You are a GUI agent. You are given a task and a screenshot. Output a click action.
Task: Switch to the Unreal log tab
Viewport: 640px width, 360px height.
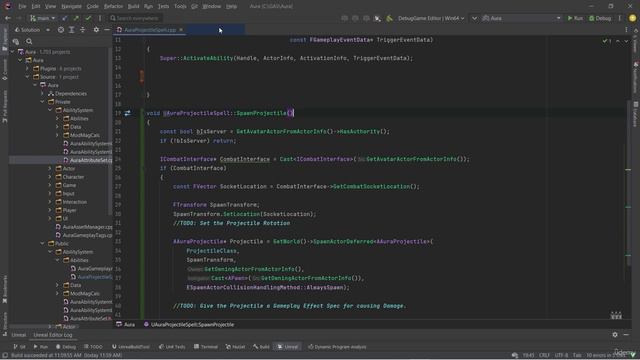click(18, 335)
